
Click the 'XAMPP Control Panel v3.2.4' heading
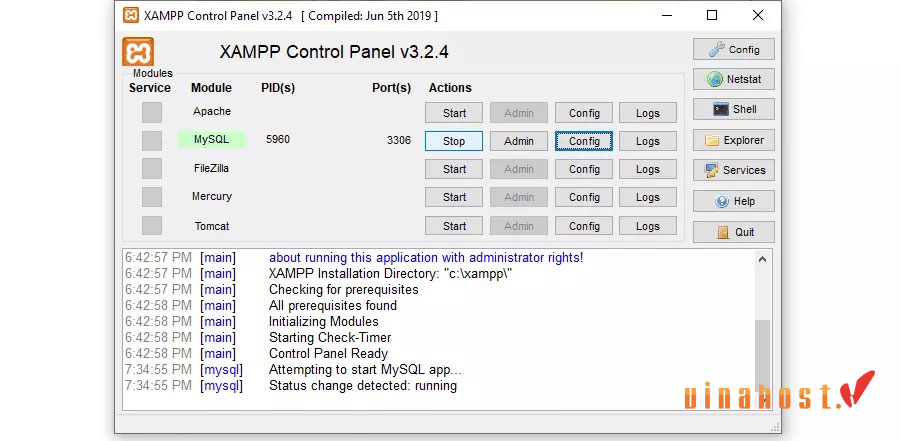coord(334,52)
